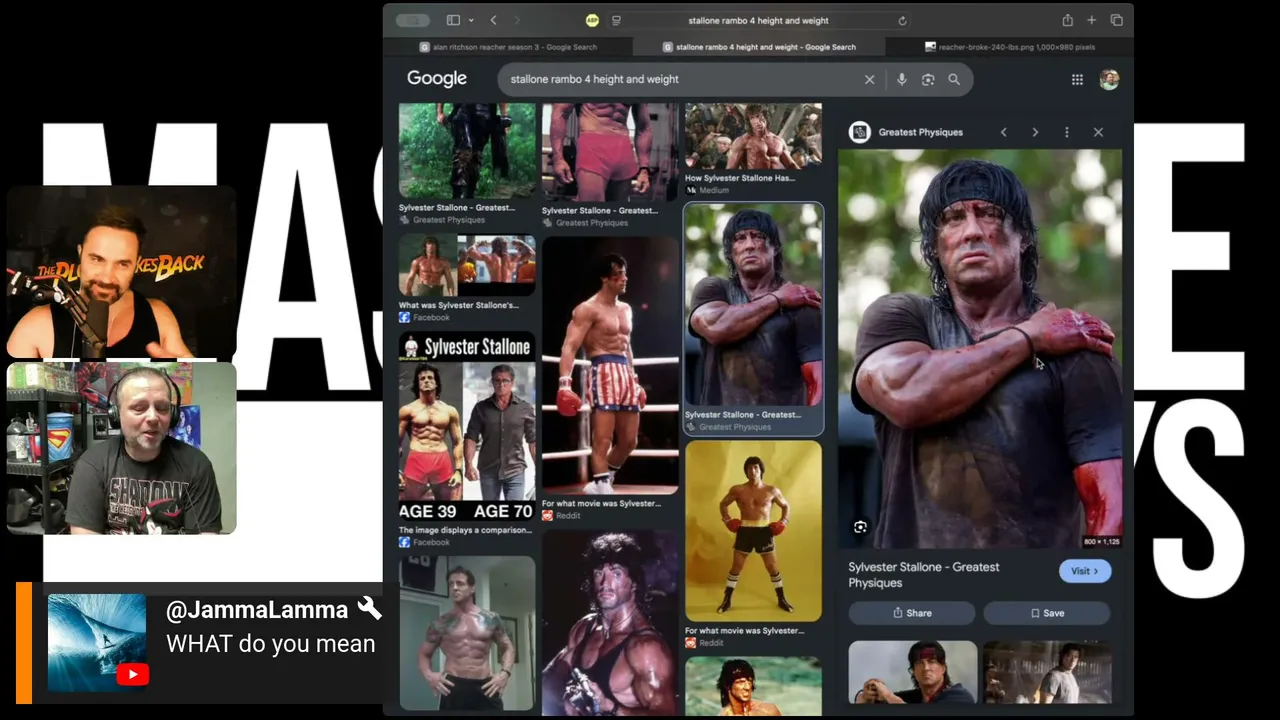Focus the Safari address bar
Screen dimensions: 1280x720
click(759, 20)
